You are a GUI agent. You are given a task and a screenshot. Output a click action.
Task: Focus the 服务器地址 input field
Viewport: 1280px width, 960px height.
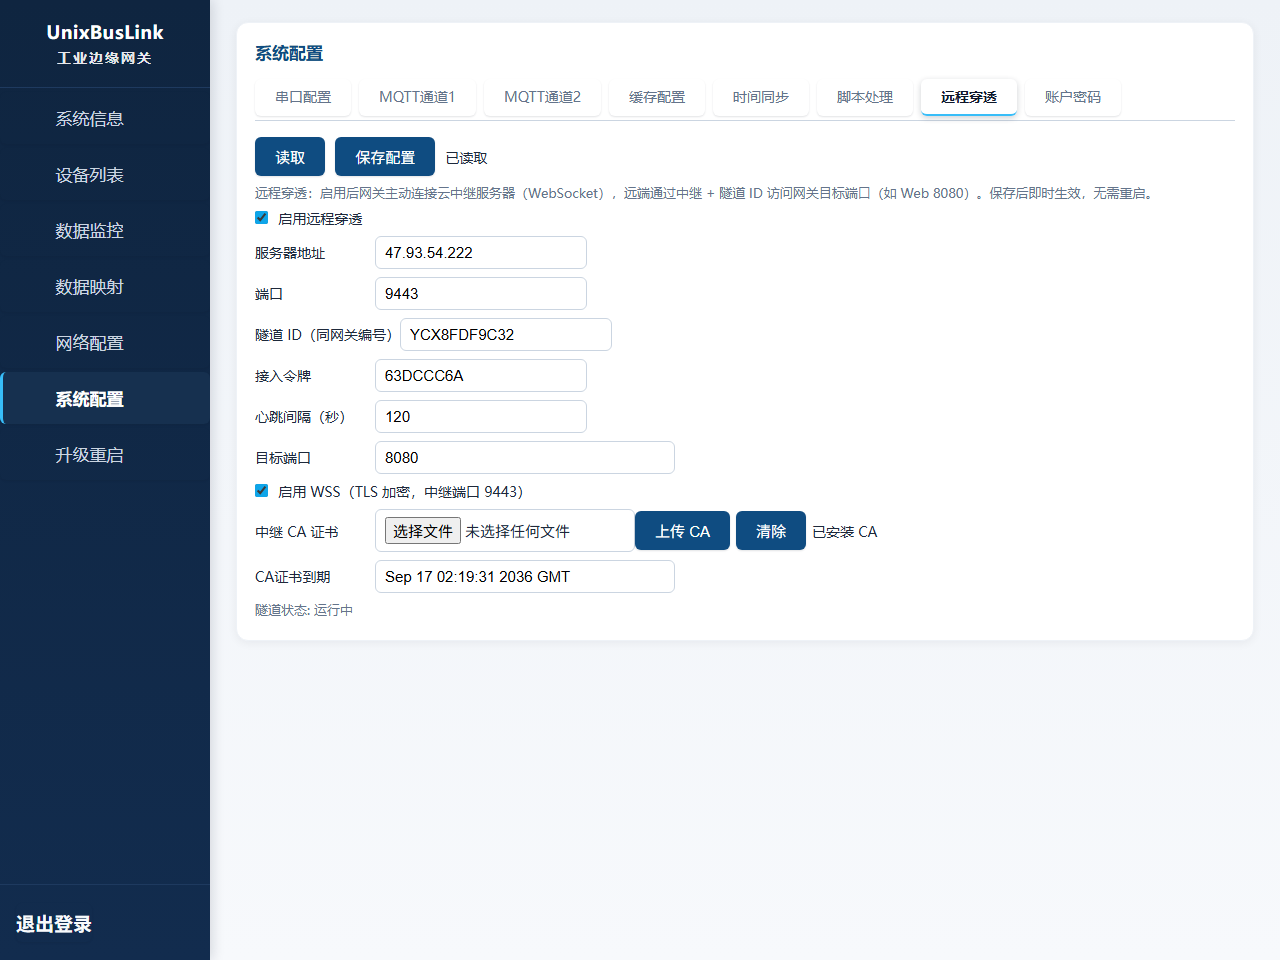[x=481, y=253]
